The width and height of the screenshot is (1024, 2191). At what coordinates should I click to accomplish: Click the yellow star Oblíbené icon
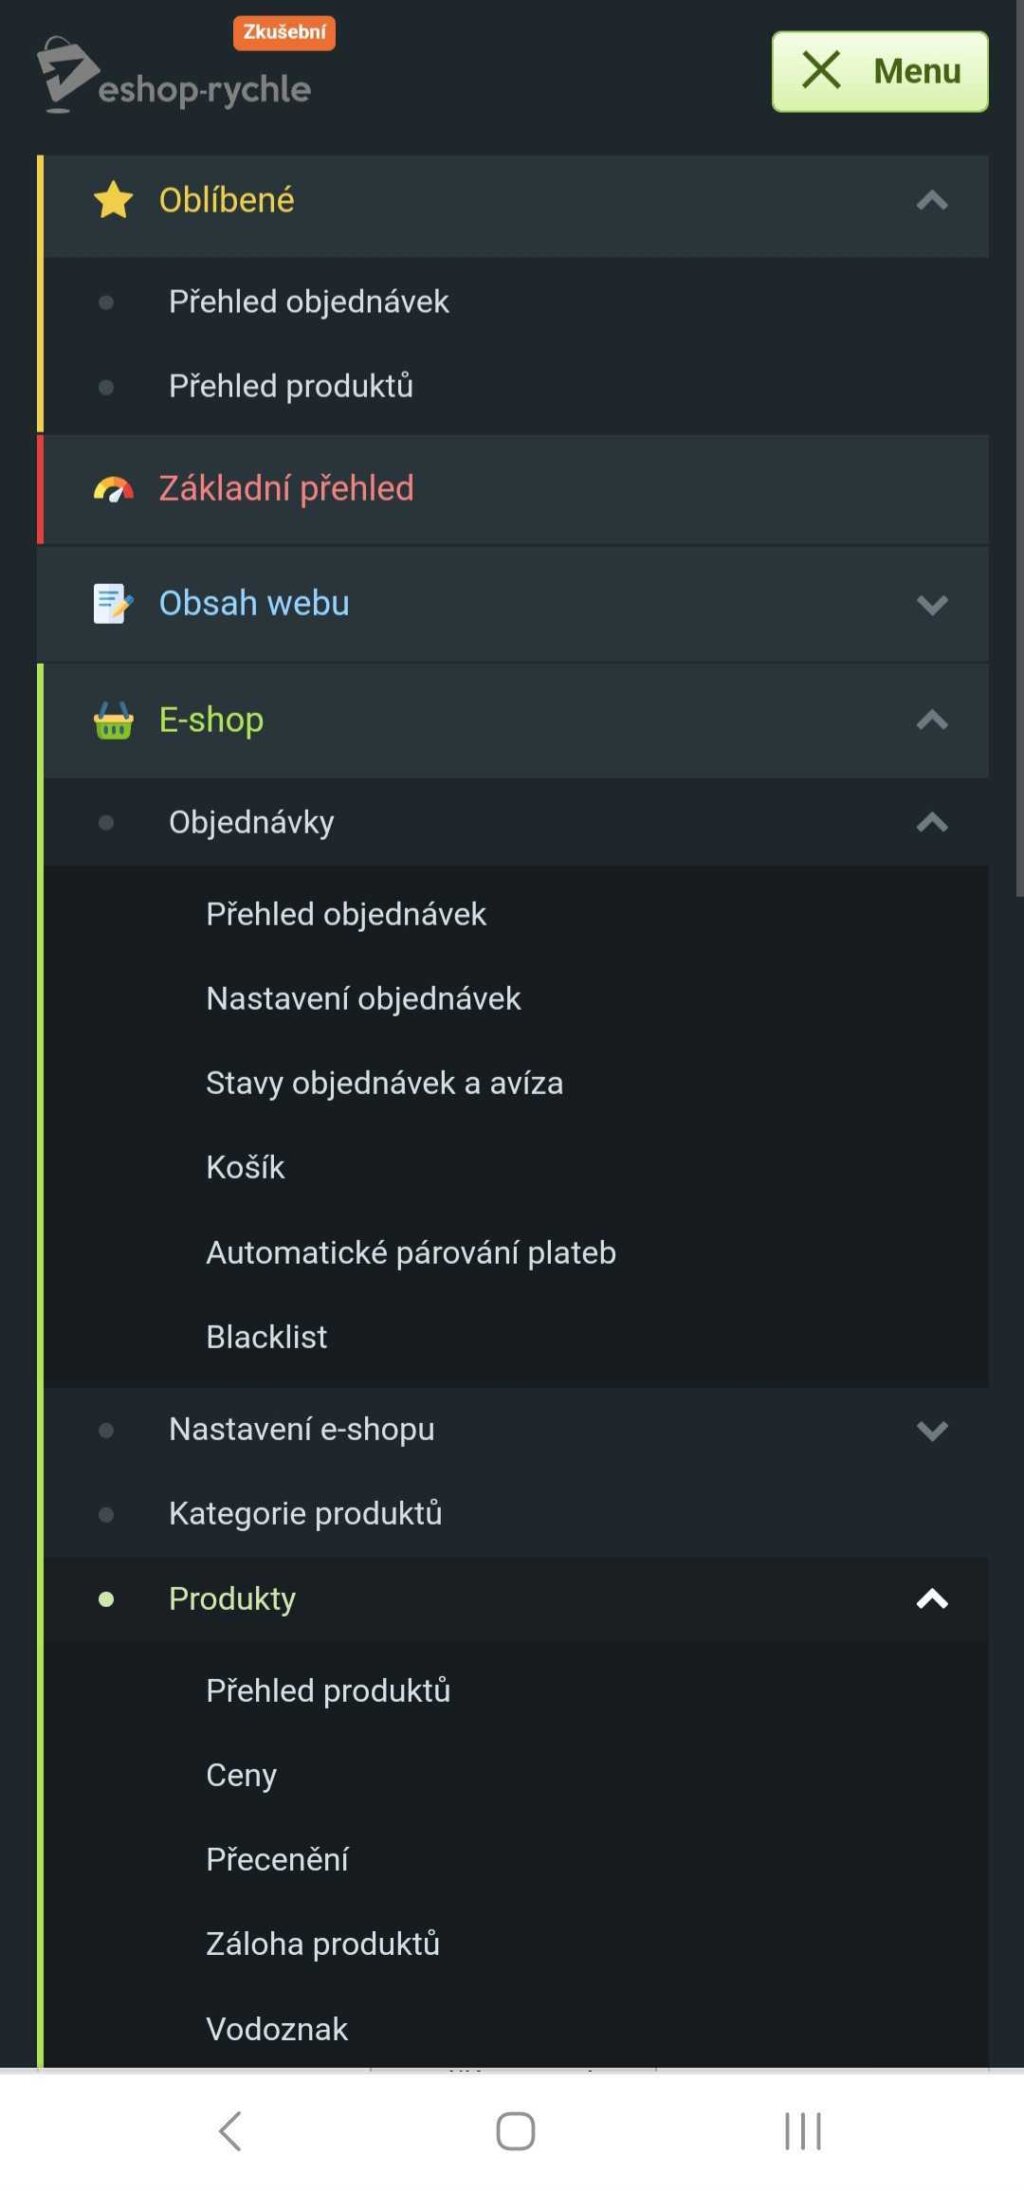point(113,200)
